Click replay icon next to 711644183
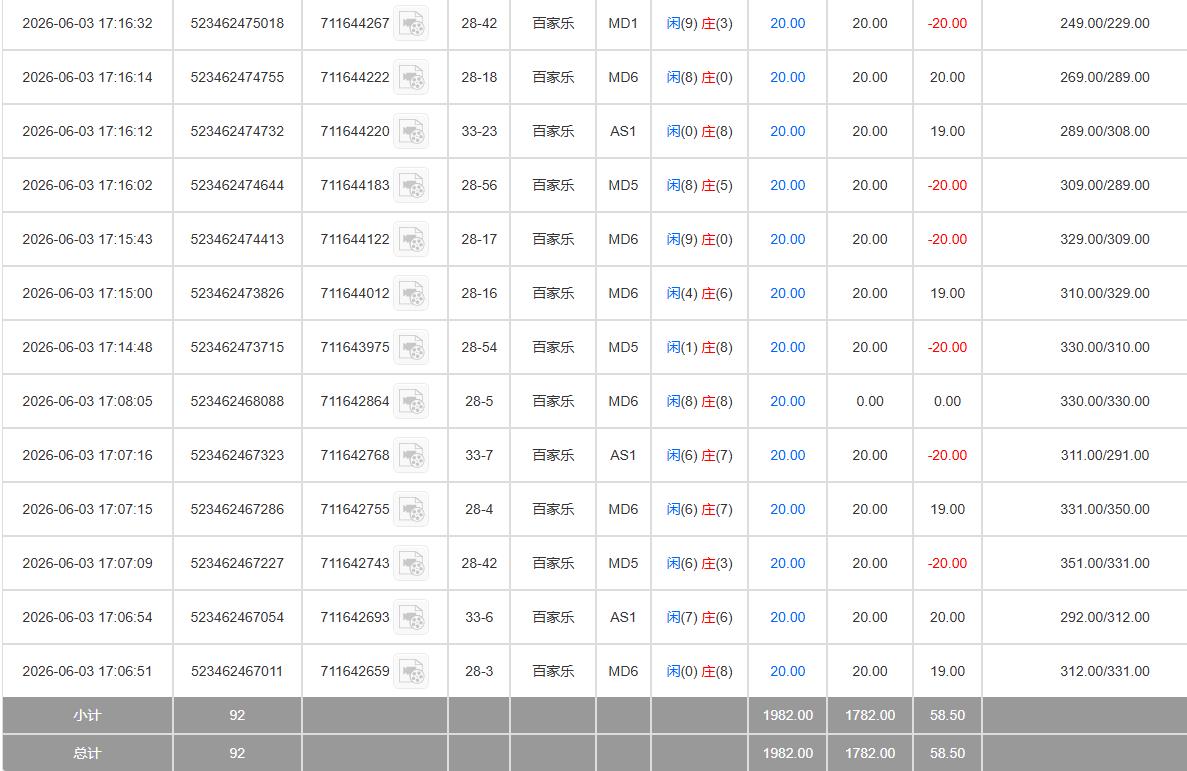The image size is (1187, 771). click(x=412, y=186)
